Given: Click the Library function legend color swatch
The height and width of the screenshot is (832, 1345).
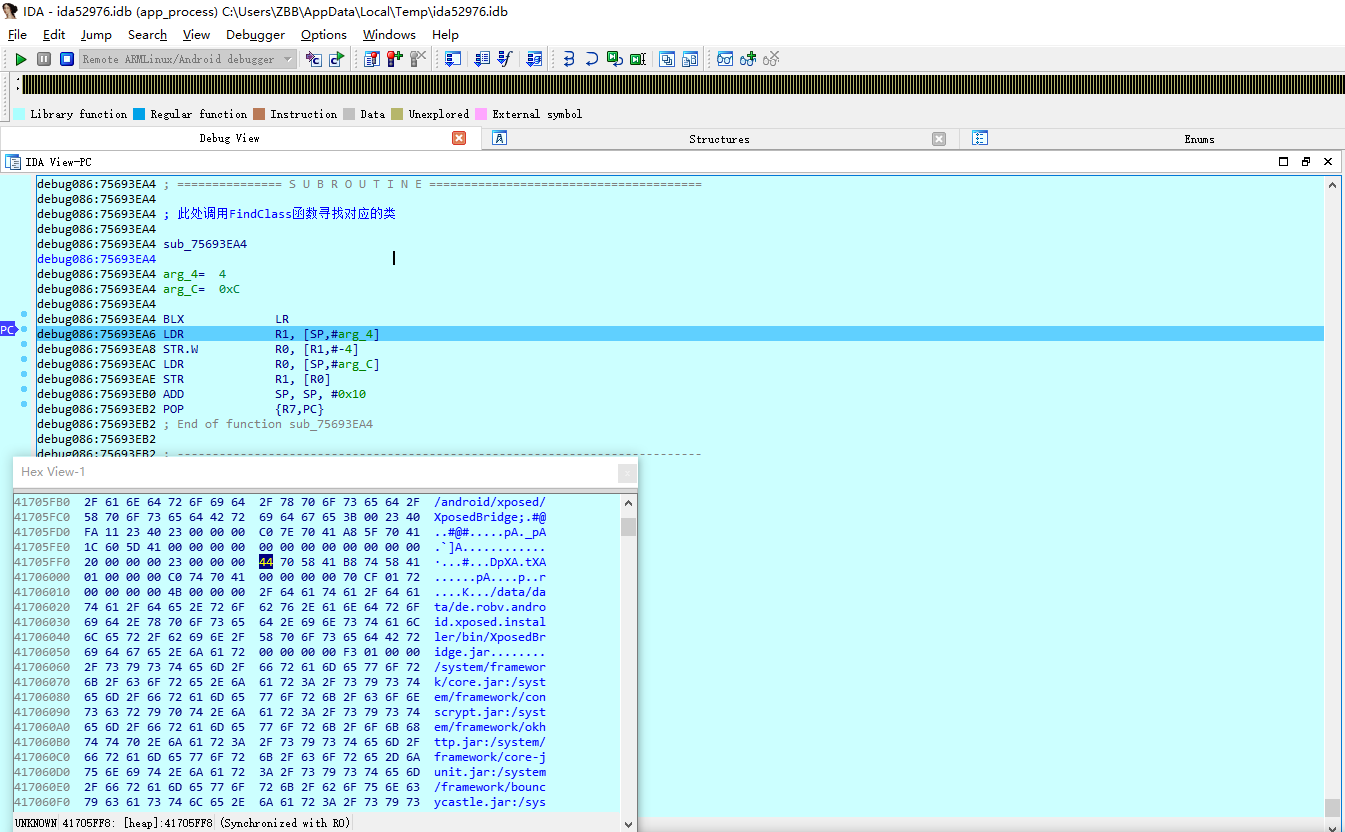Looking at the screenshot, I should tap(19, 114).
